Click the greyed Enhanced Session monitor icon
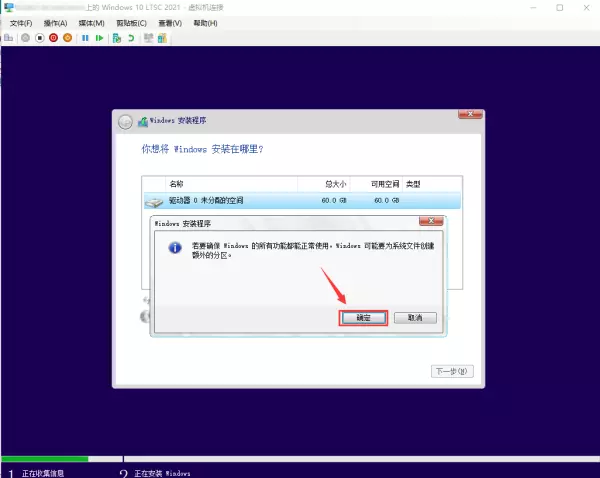 click(148, 38)
